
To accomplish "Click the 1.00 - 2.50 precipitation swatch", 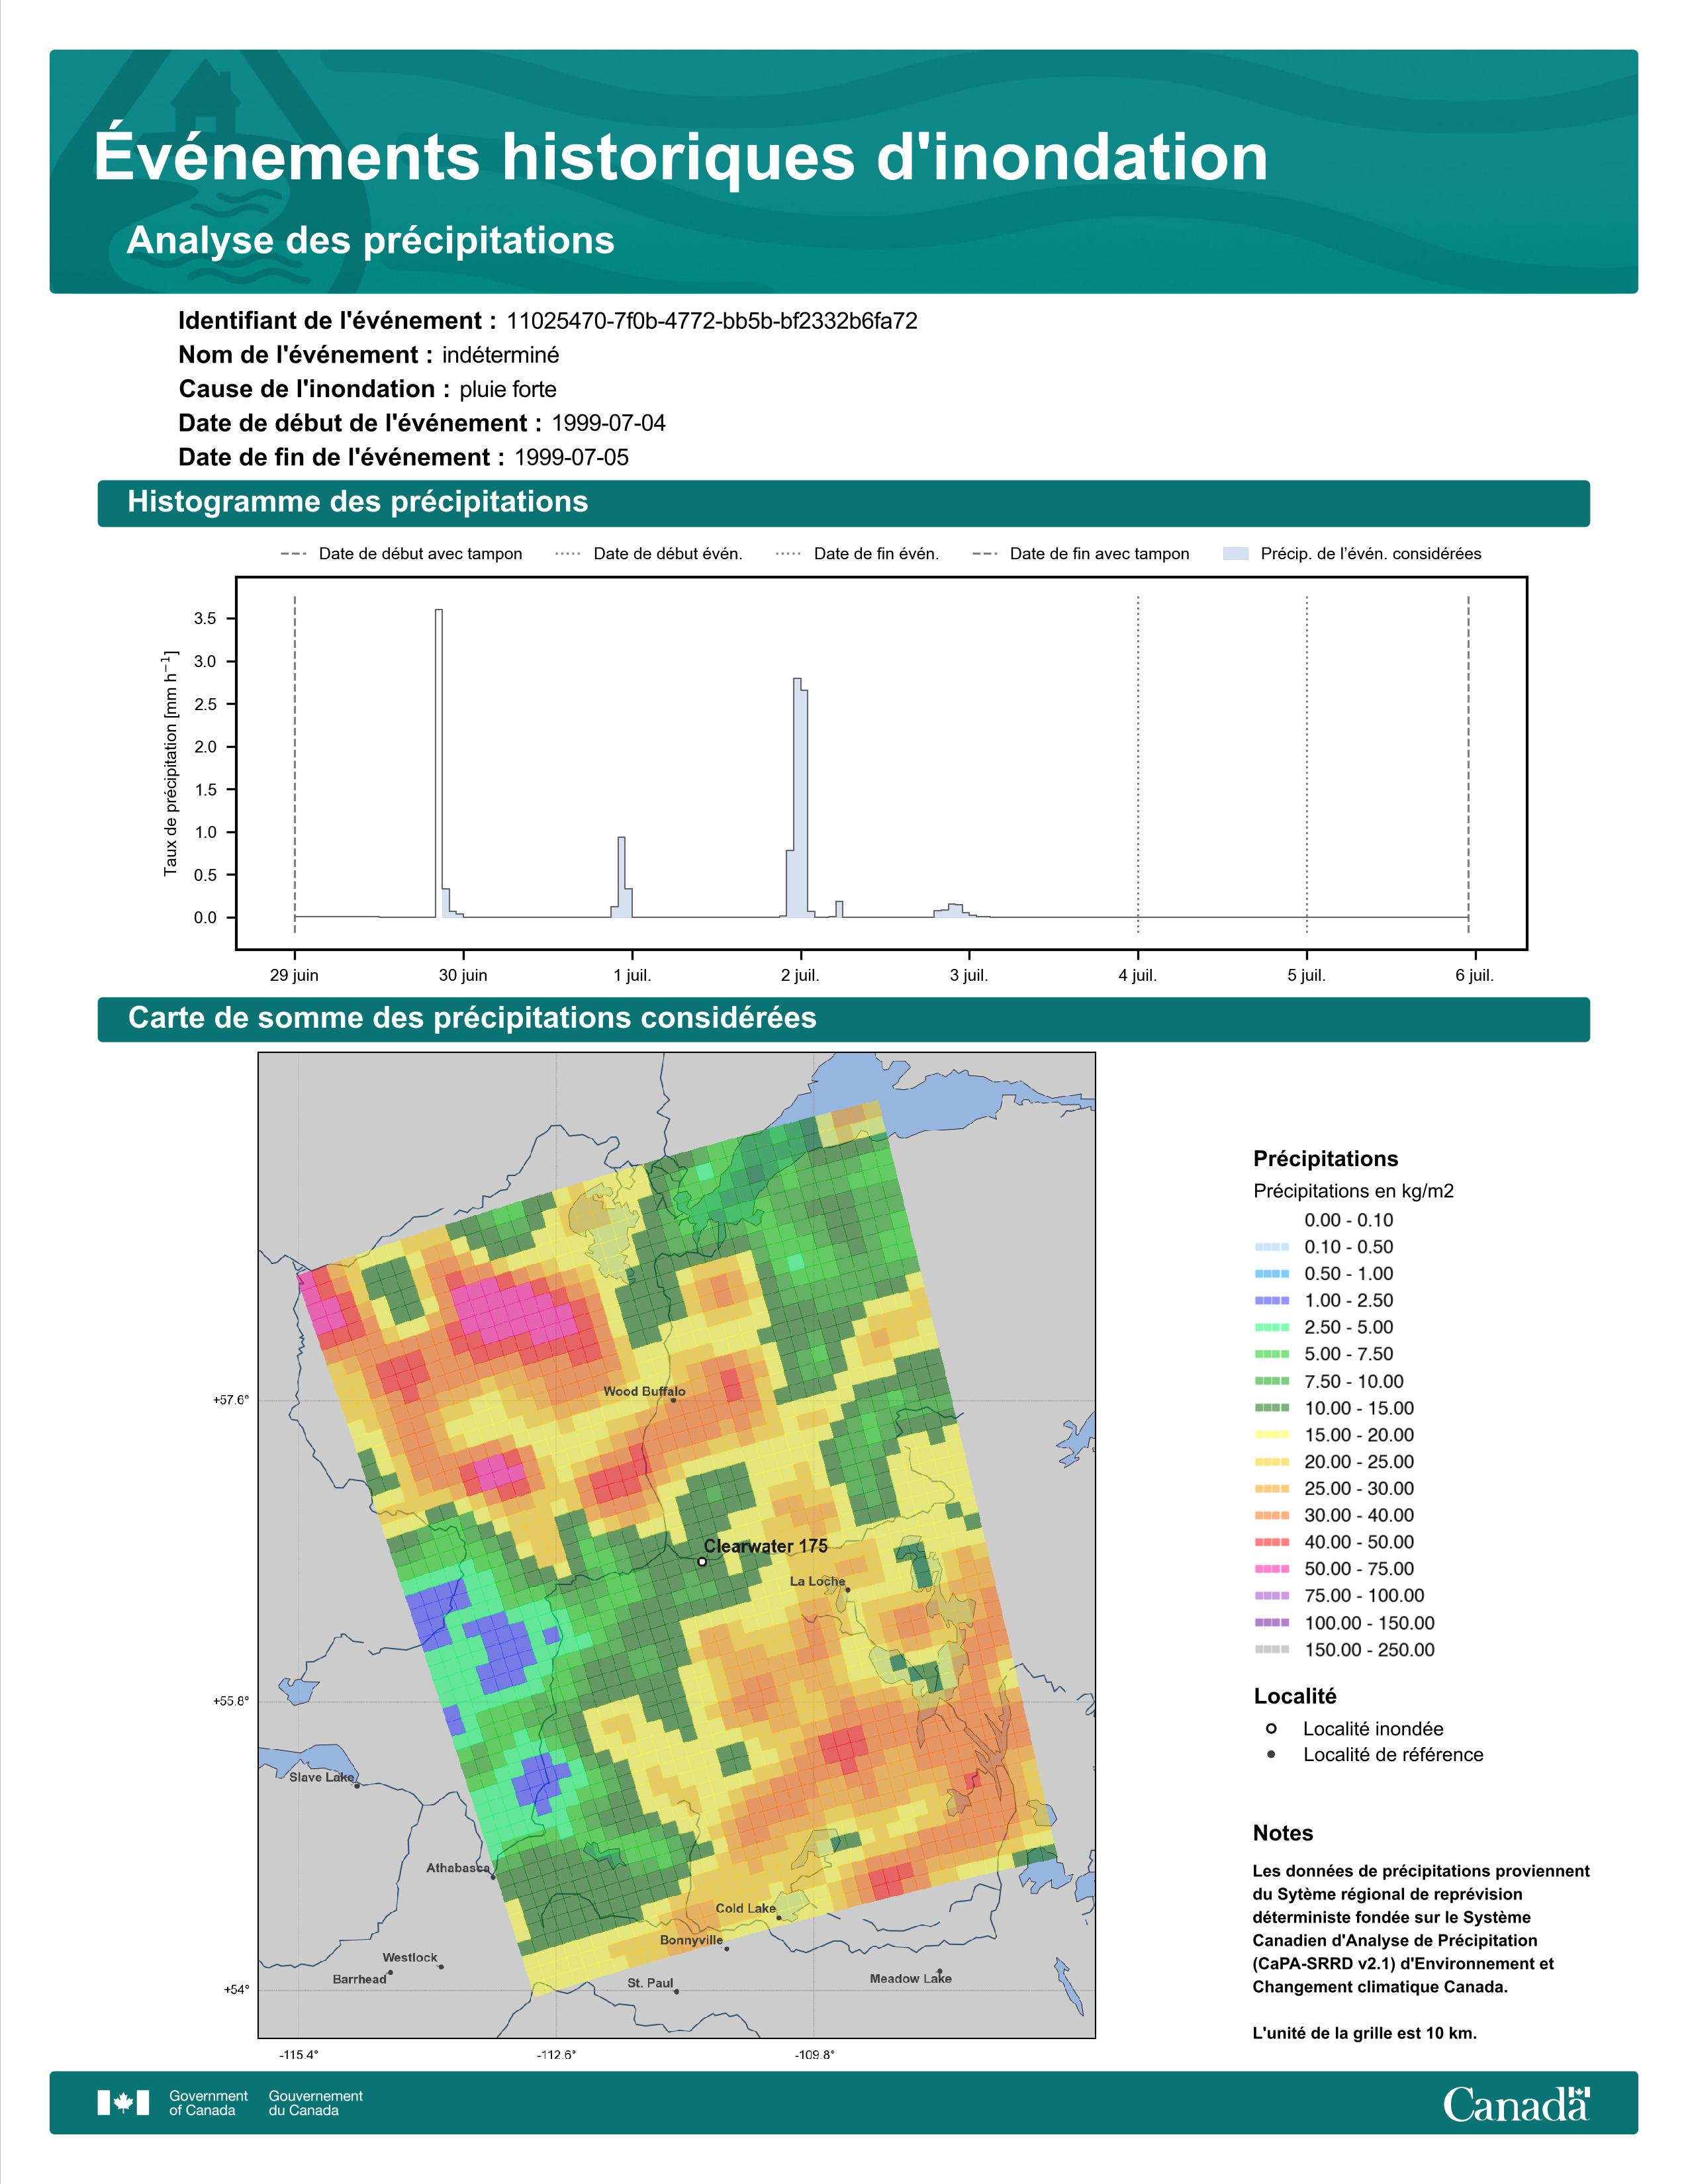I will [1272, 1301].
